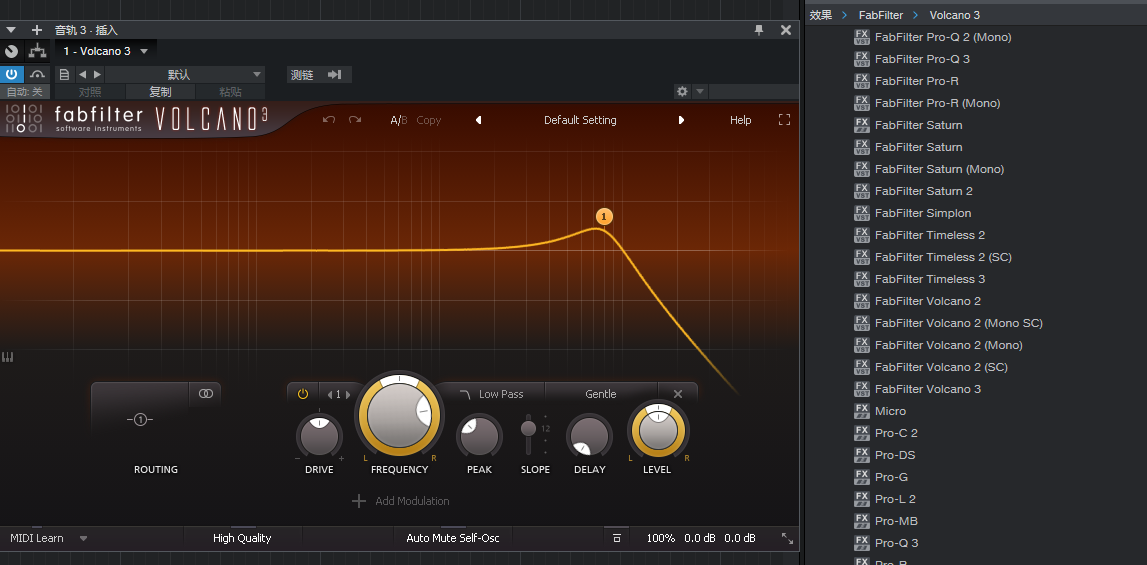Image resolution: width=1147 pixels, height=565 pixels.
Task: Open the MIDI Learn dropdown arrow
Action: pos(83,538)
